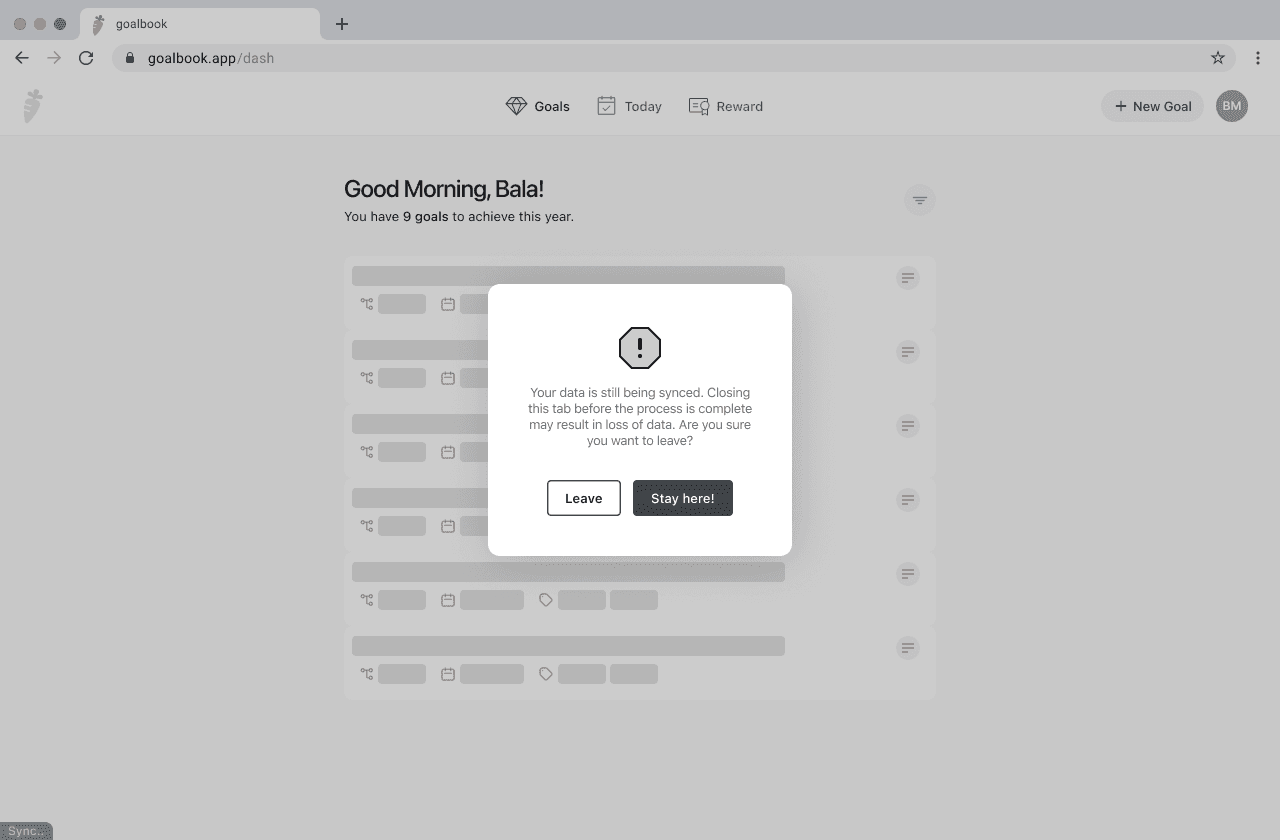This screenshot has width=1280, height=840.
Task: Click the subtask branch icon on a goal card
Action: click(366, 304)
